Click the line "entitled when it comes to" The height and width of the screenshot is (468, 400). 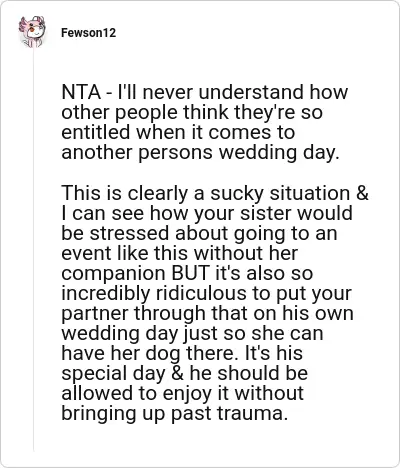click(178, 132)
